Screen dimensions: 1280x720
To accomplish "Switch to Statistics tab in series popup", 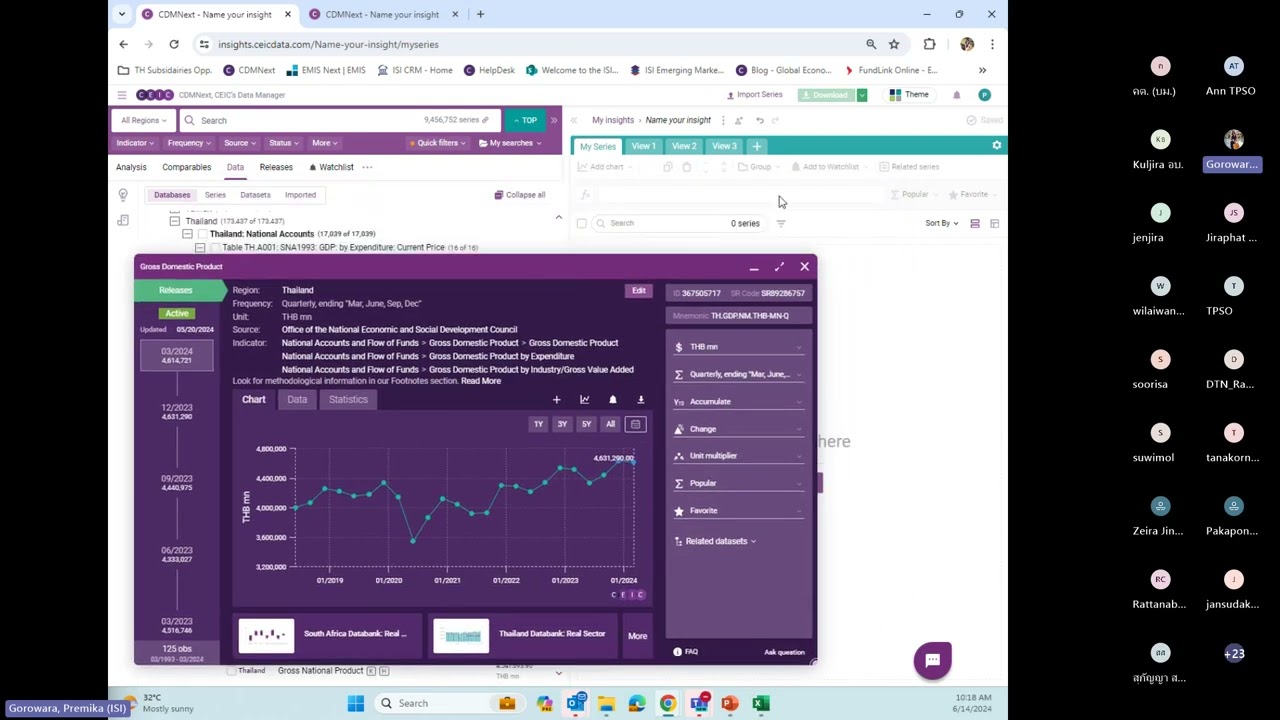I will coord(348,400).
